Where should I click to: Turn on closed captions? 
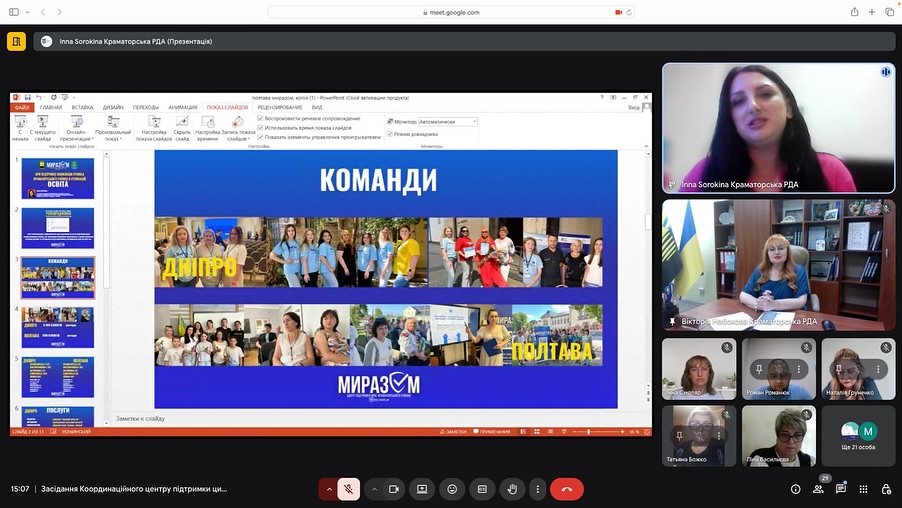click(x=481, y=489)
